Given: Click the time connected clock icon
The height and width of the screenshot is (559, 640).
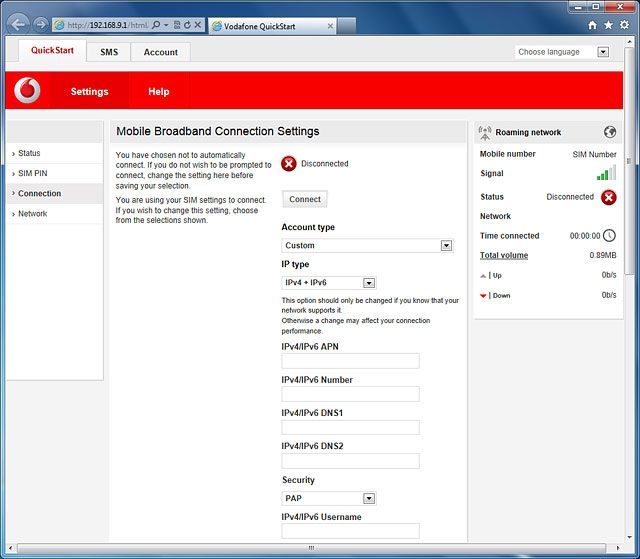Looking at the screenshot, I should click(609, 236).
